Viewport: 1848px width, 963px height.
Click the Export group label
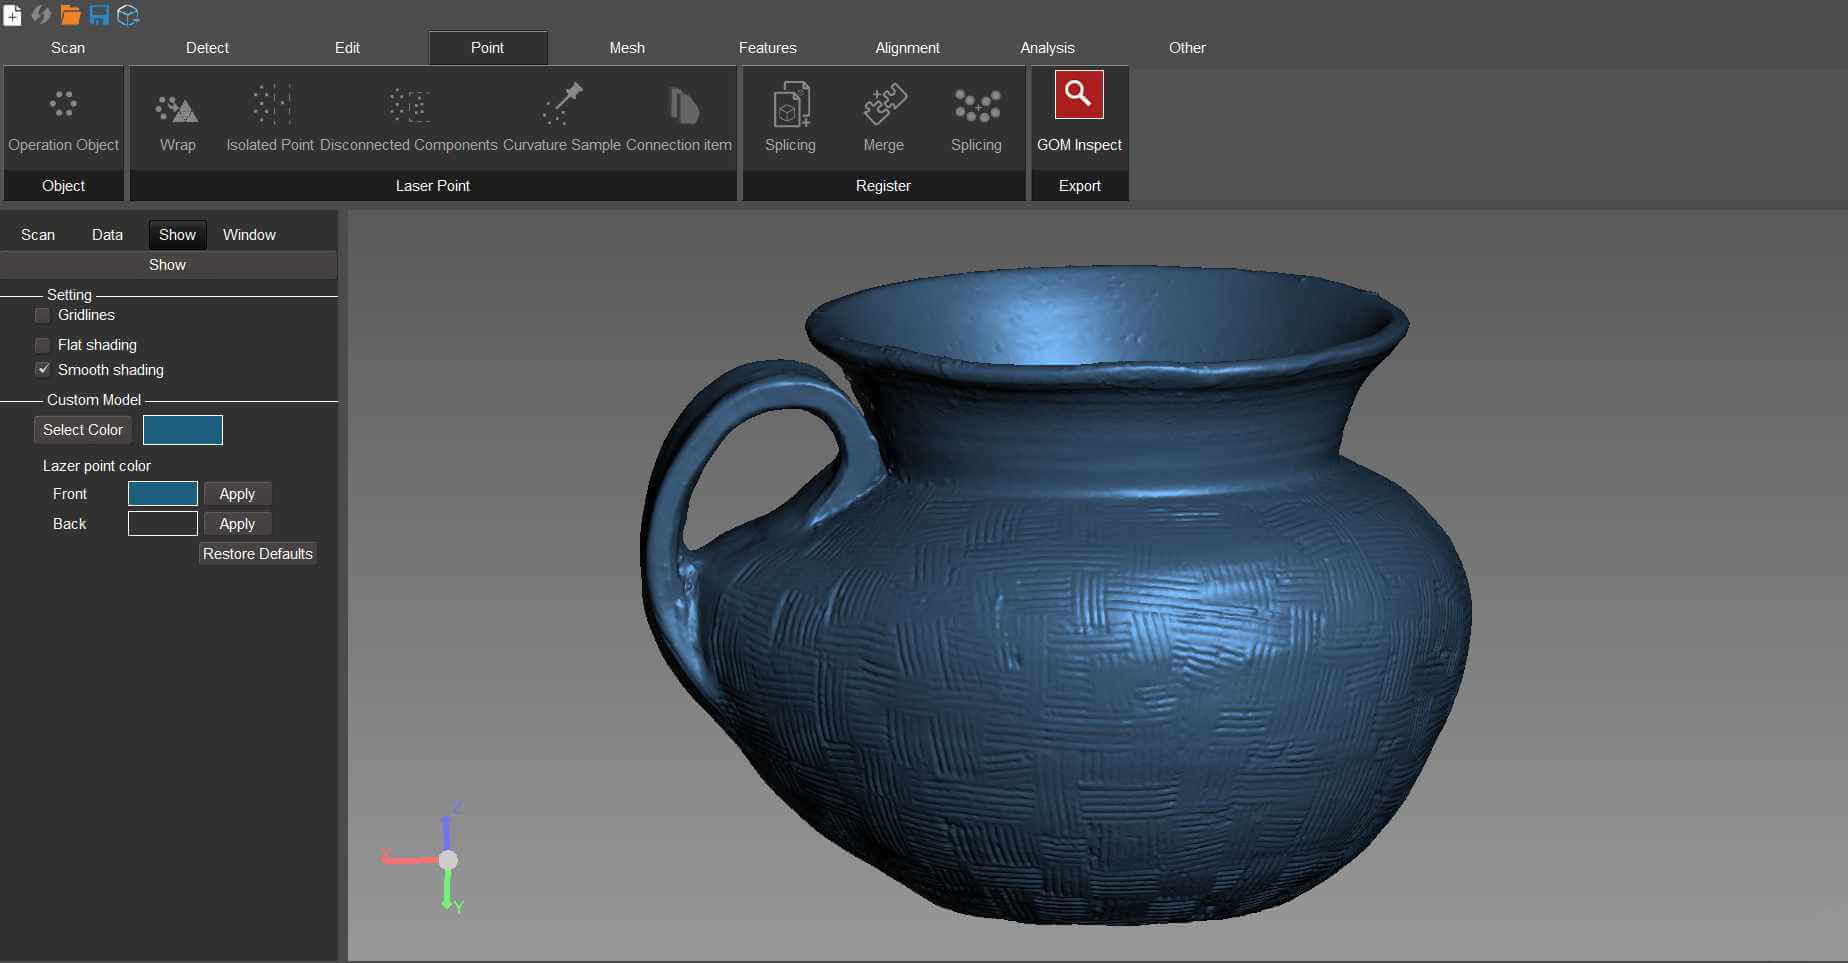(1080, 186)
